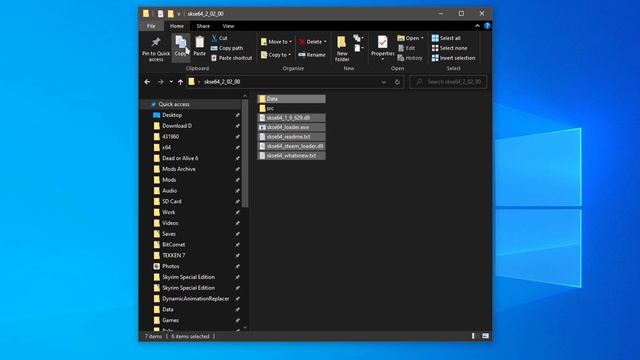The image size is (640, 360).
Task: Open Download D folder in sidebar
Action: (x=177, y=126)
